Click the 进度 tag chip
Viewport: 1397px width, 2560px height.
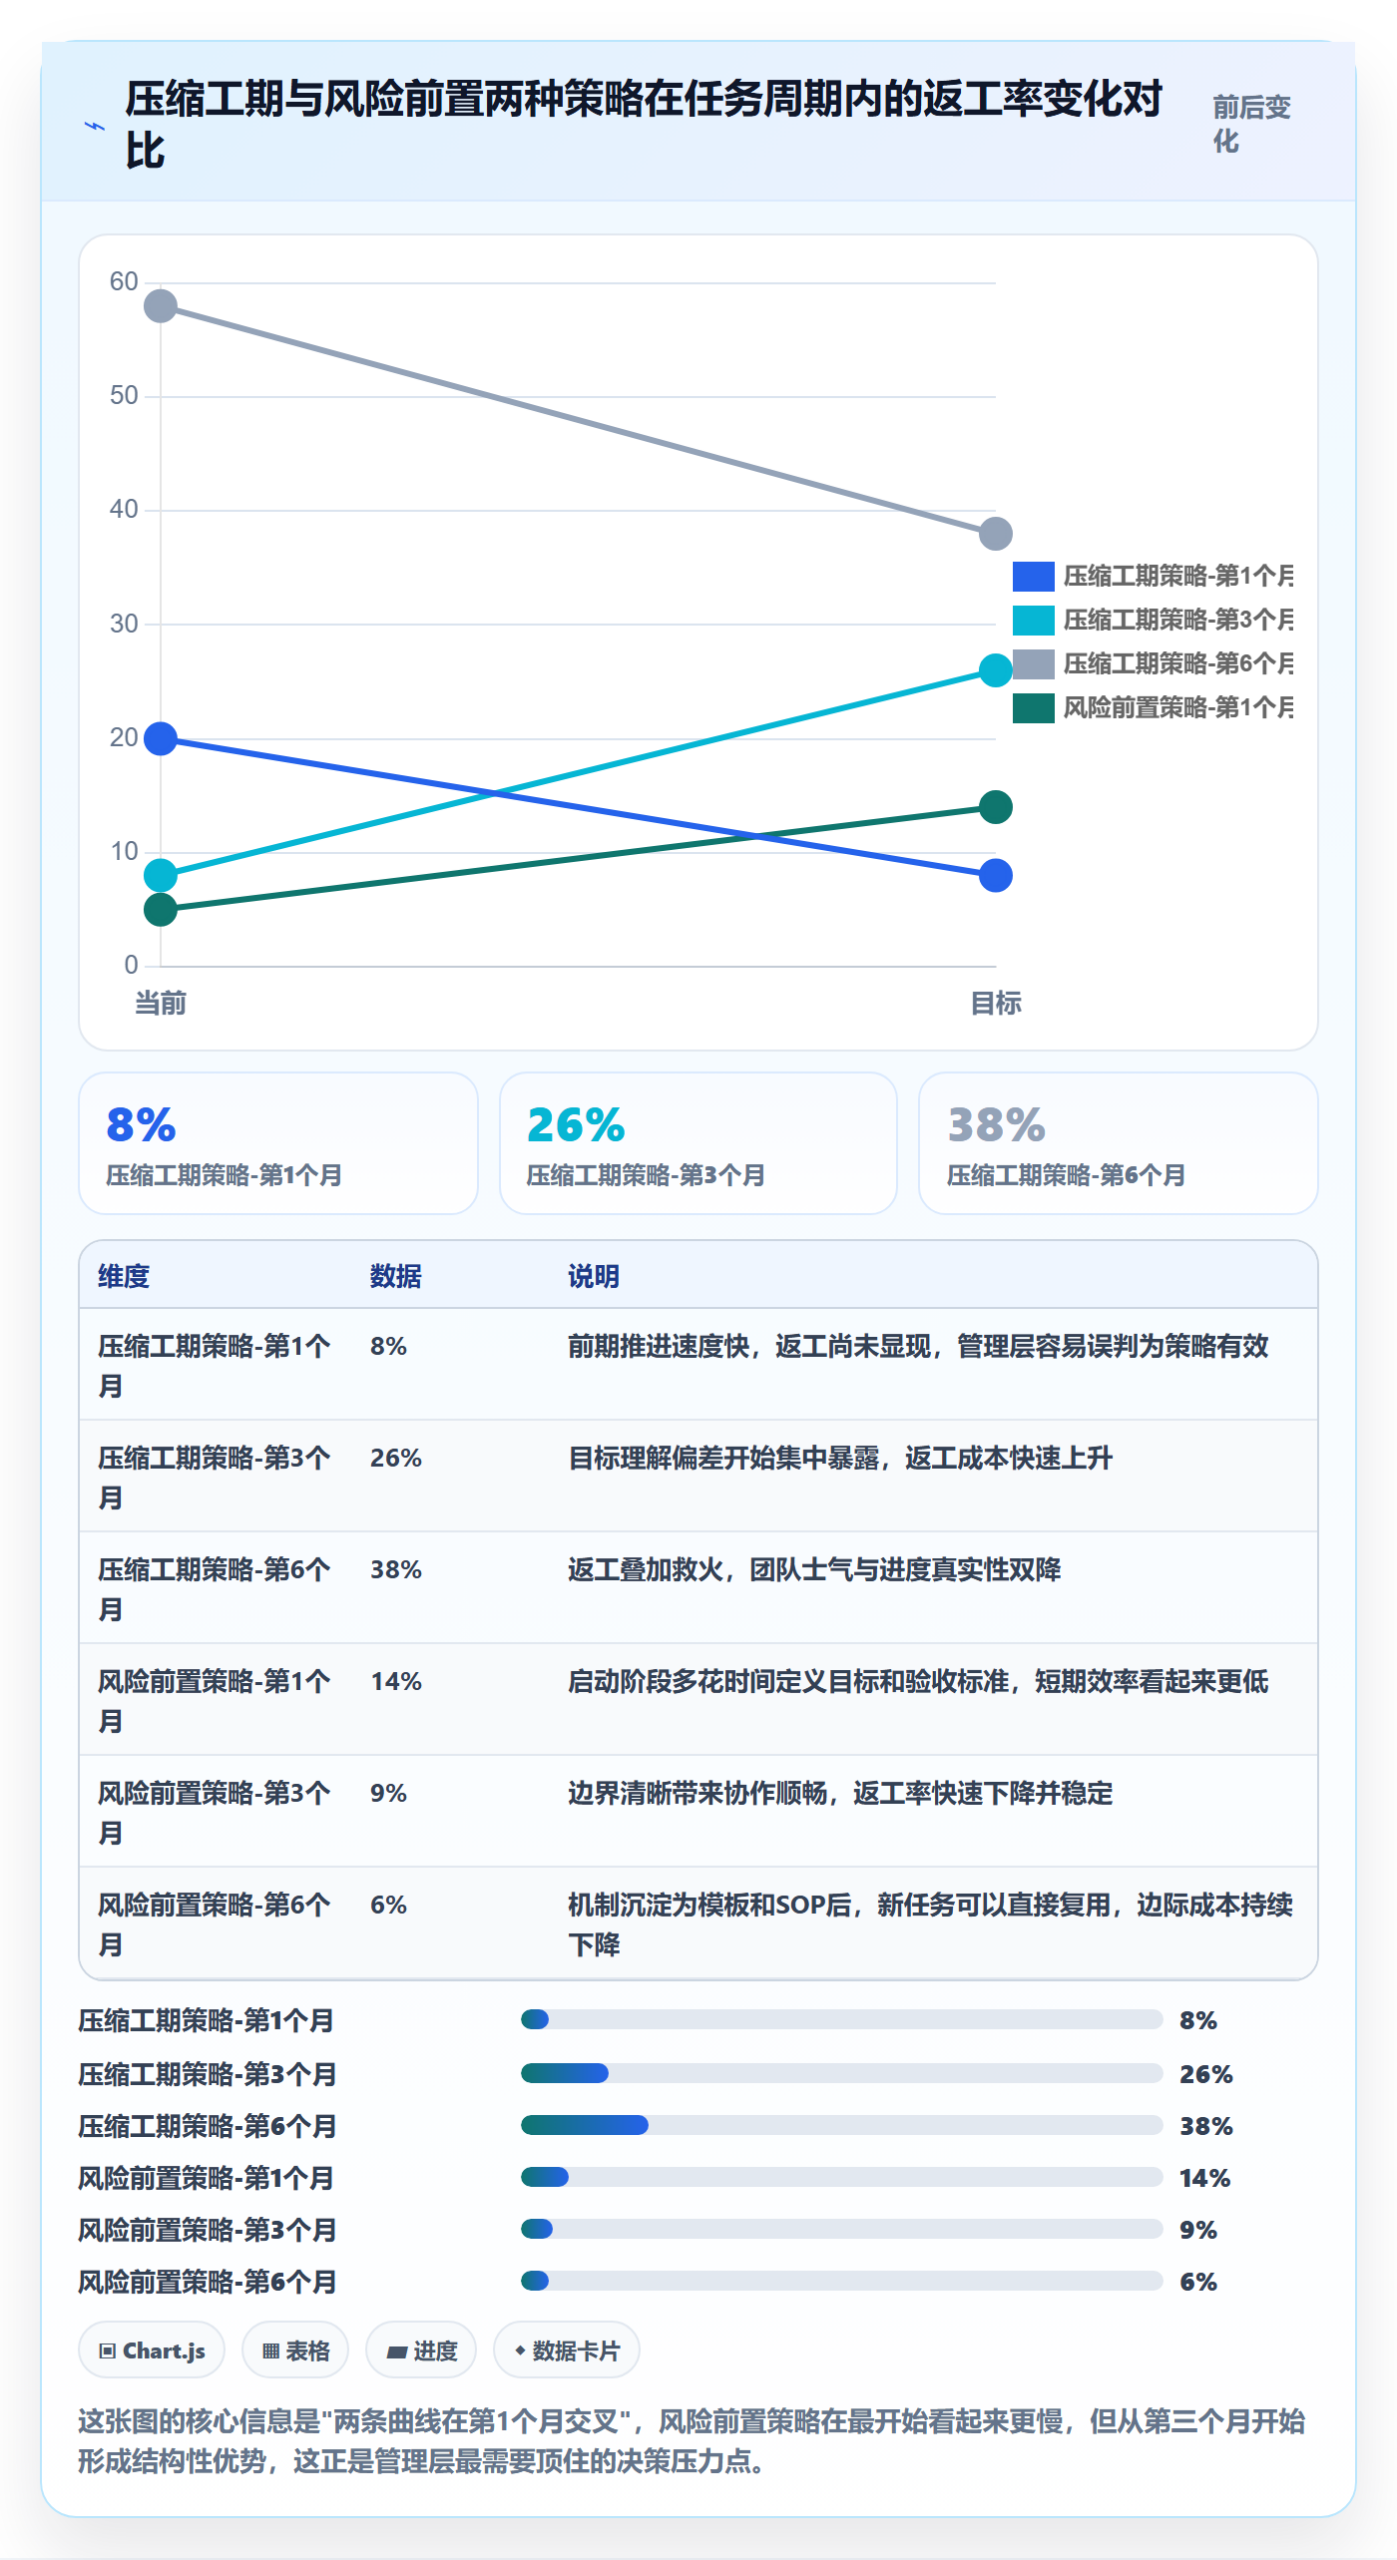pyautogui.click(x=421, y=2350)
